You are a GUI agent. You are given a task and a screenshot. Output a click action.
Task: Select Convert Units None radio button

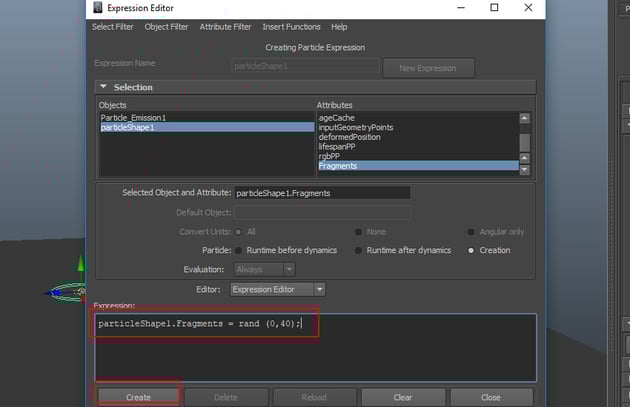358,232
